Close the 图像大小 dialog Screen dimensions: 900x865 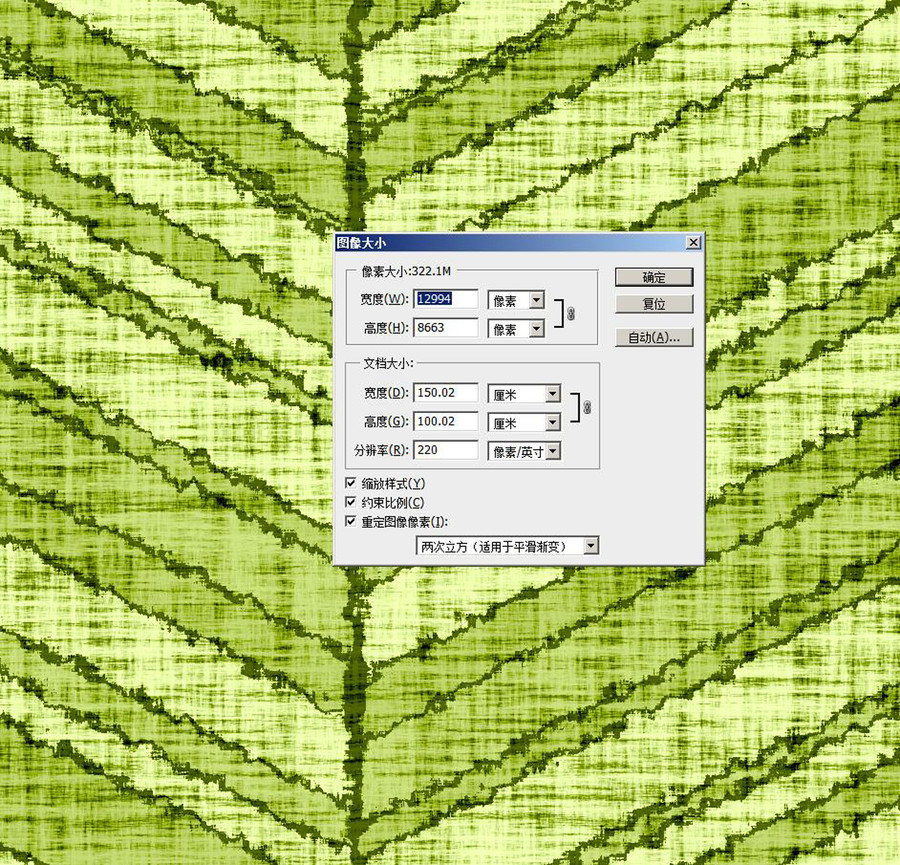point(693,242)
